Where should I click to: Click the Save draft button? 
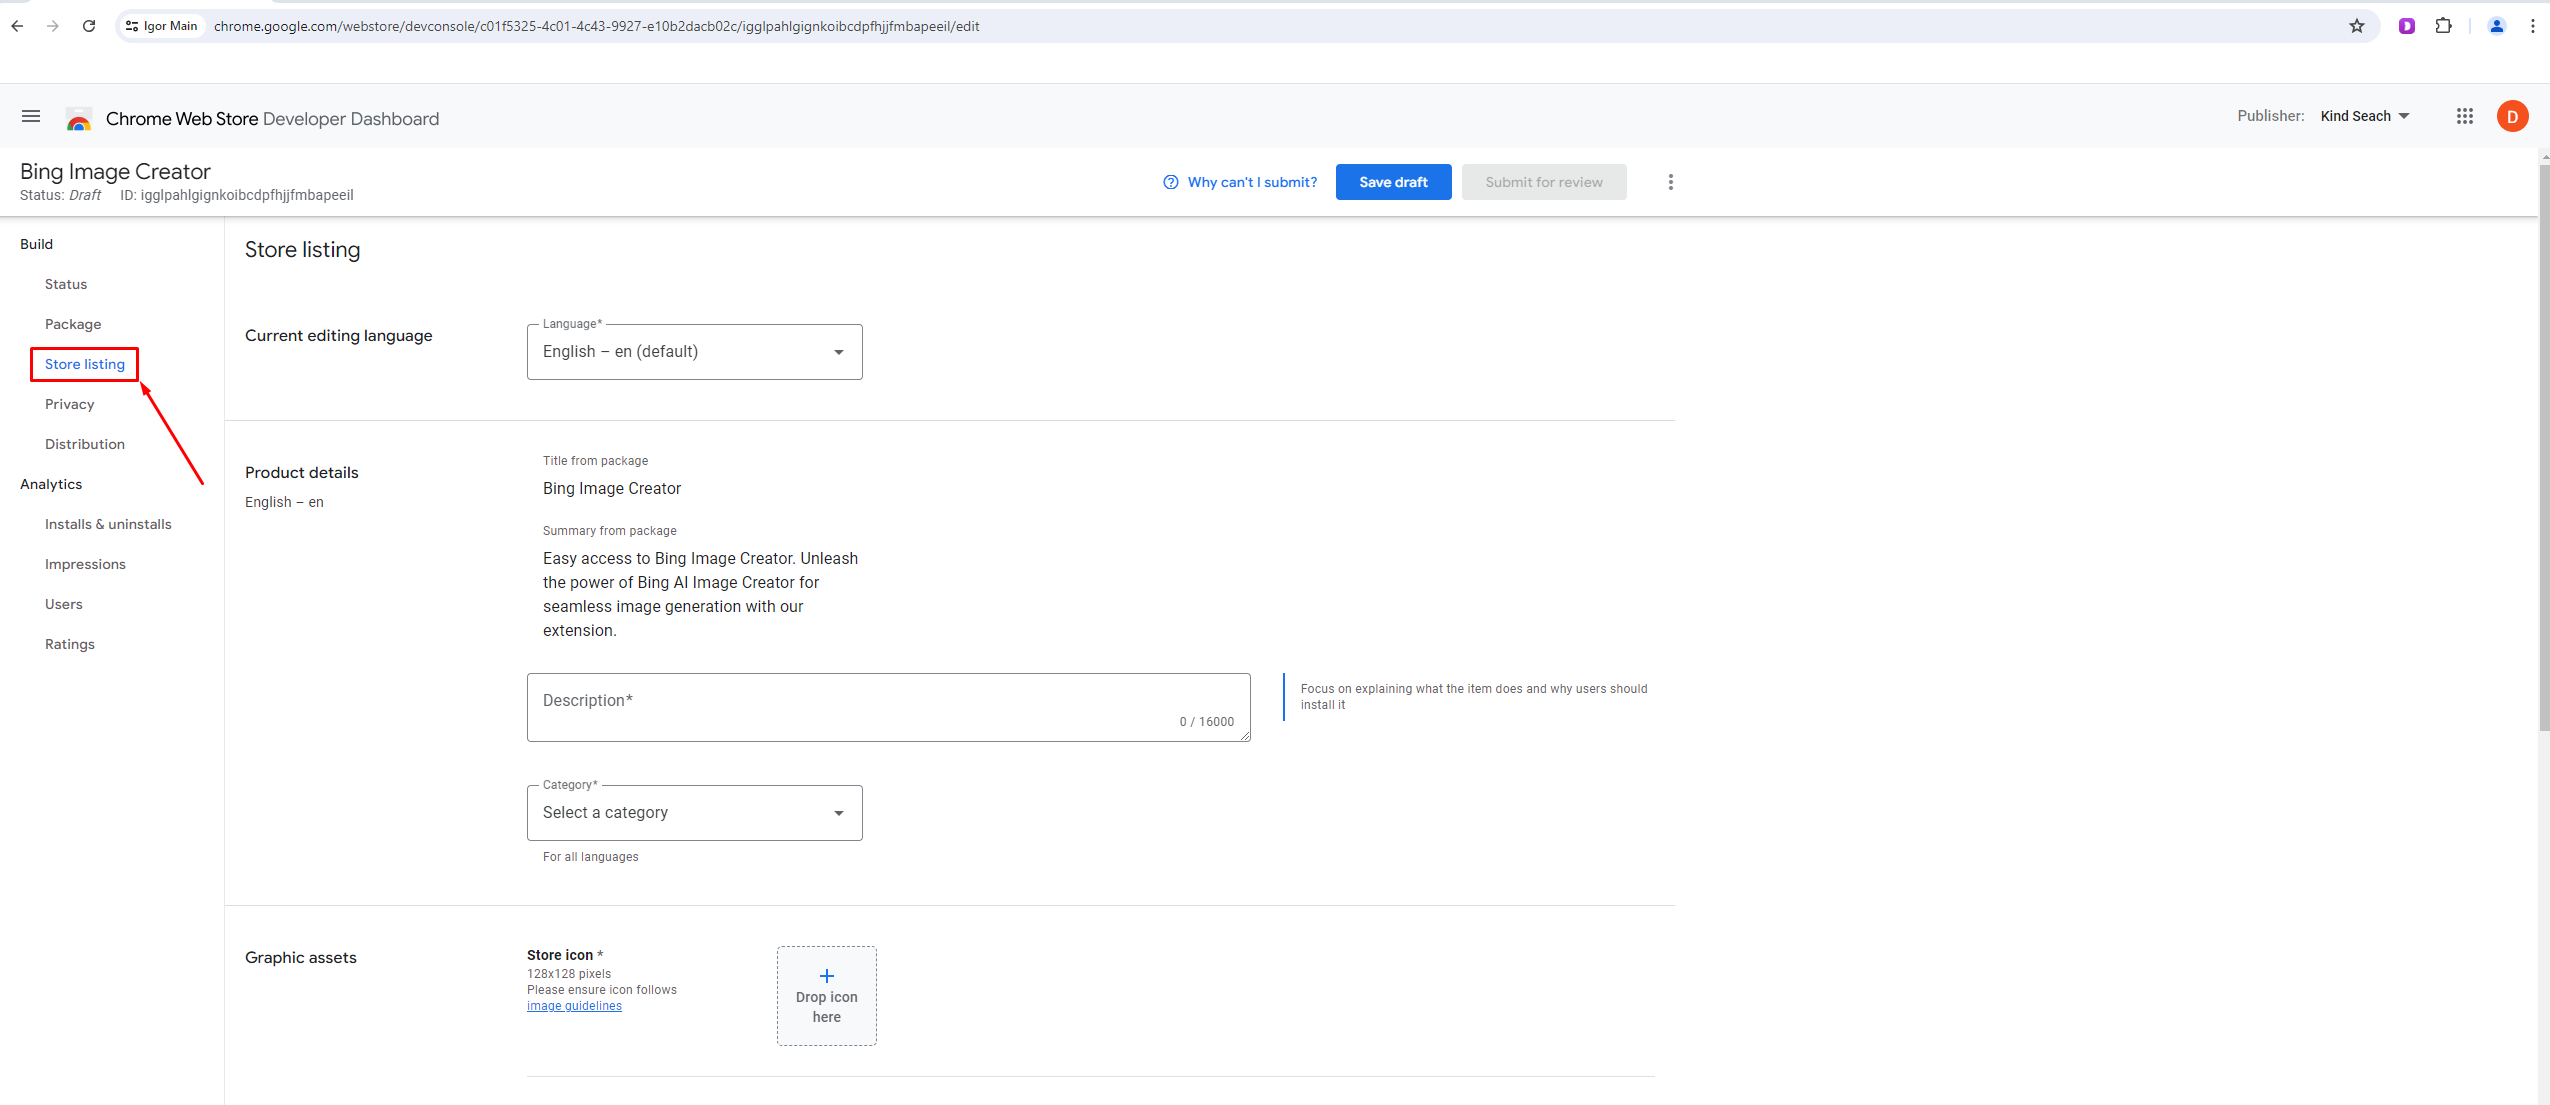pyautogui.click(x=1393, y=182)
